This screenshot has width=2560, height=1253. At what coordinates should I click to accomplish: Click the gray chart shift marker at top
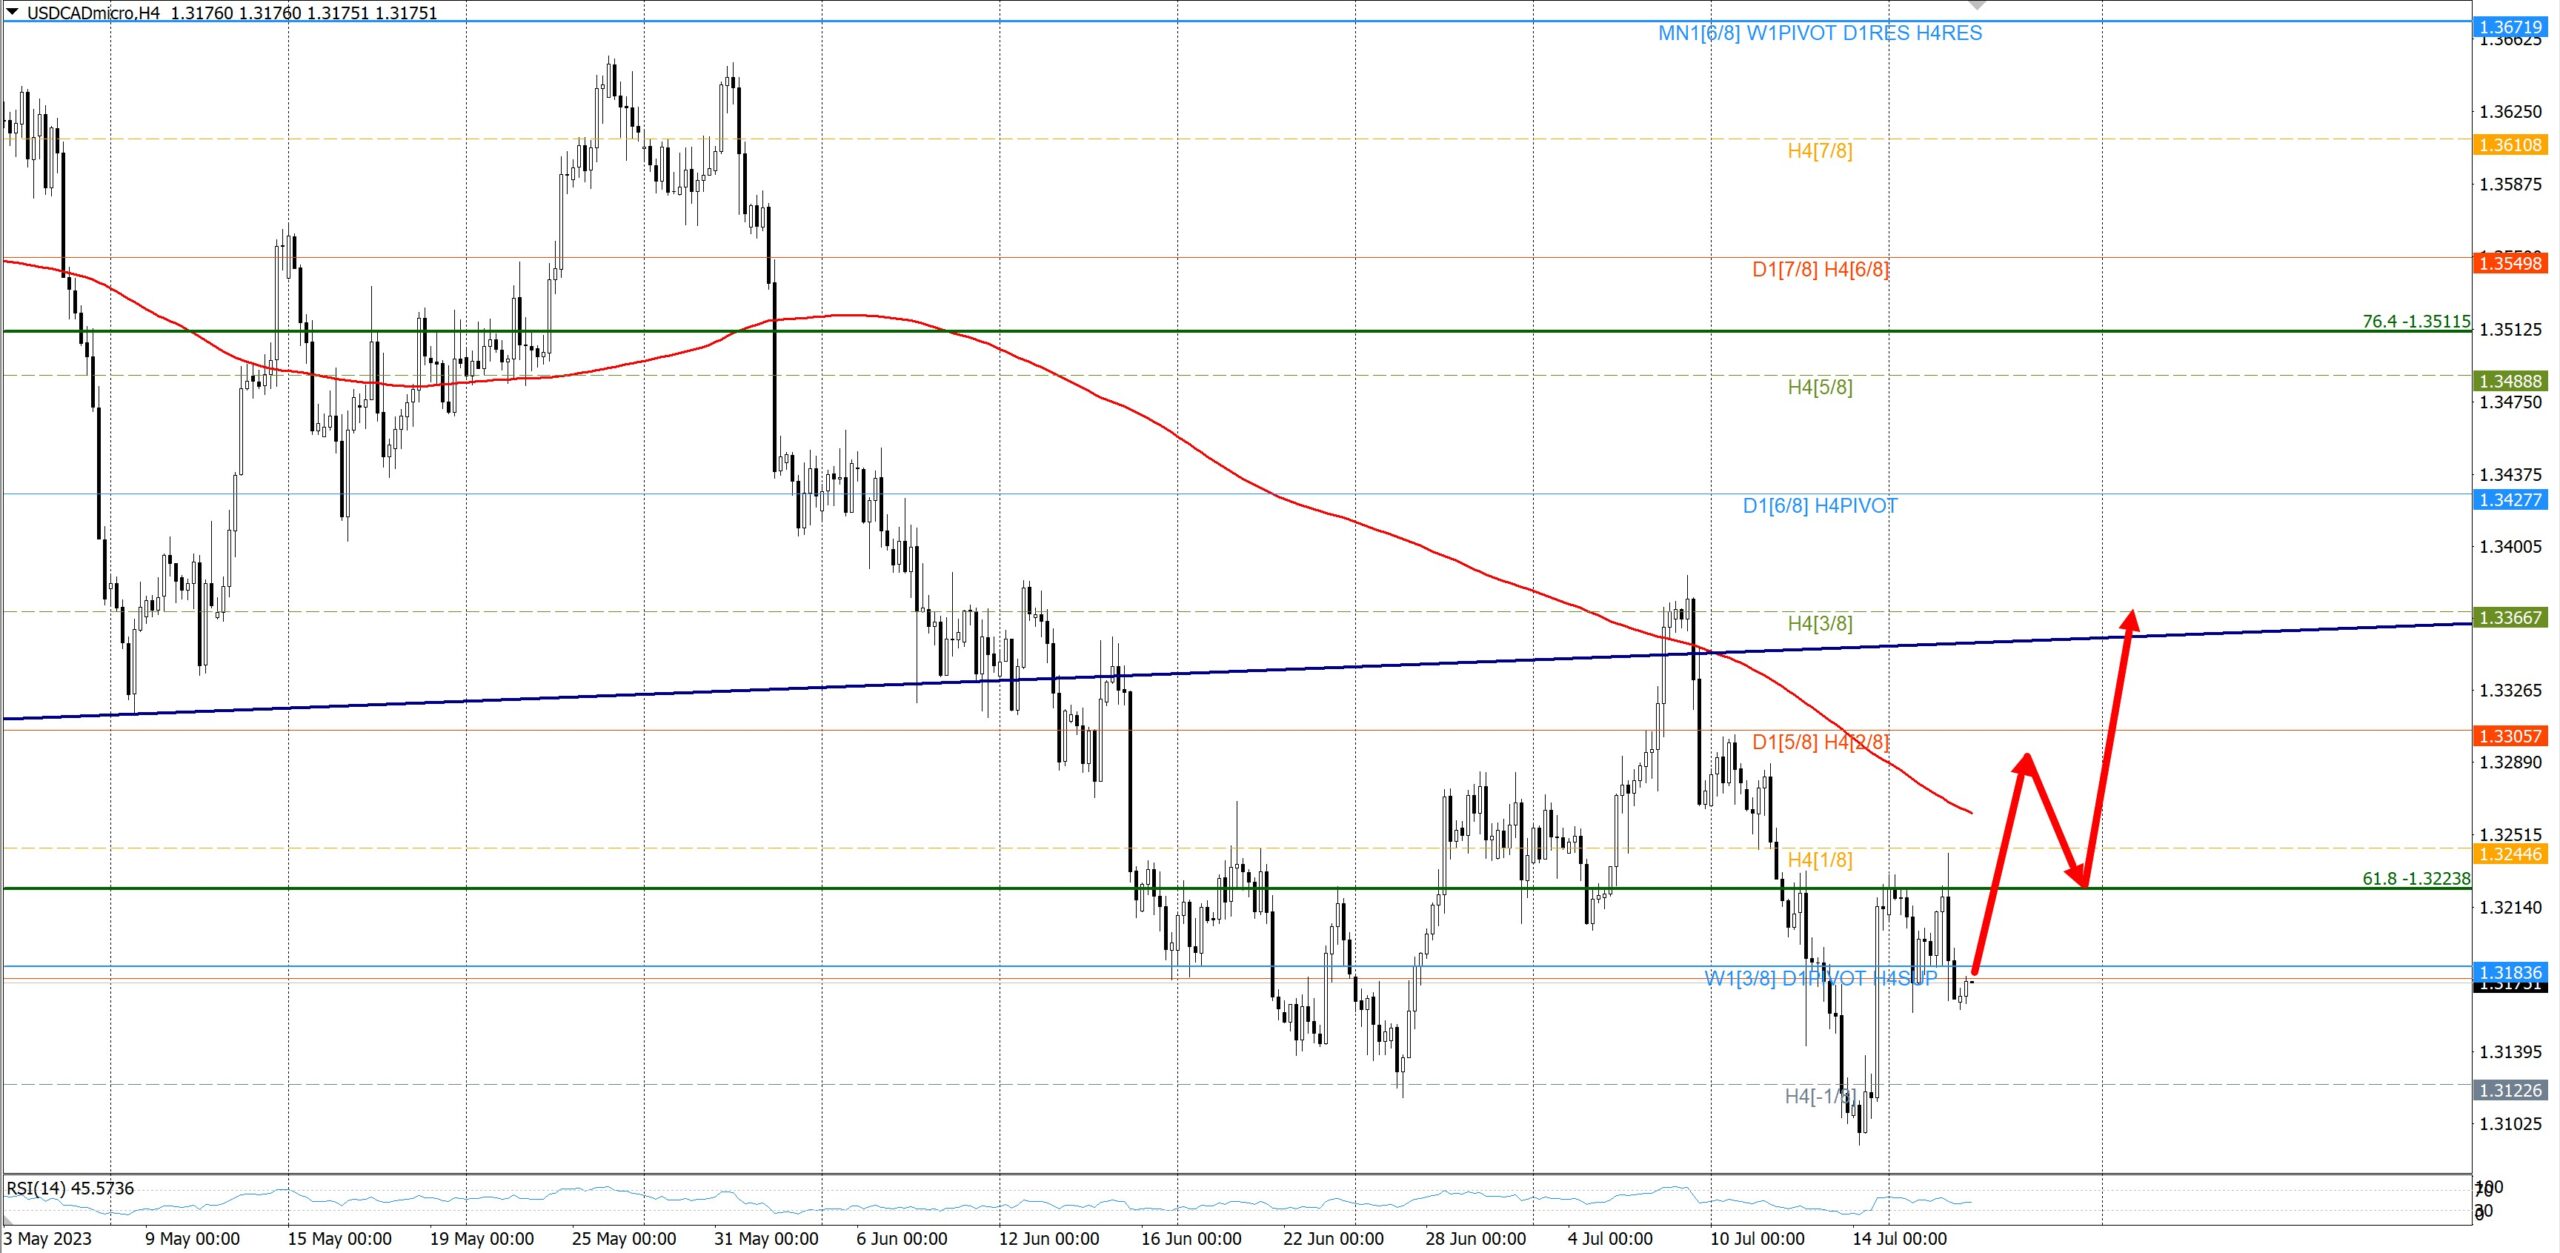coord(1977,6)
